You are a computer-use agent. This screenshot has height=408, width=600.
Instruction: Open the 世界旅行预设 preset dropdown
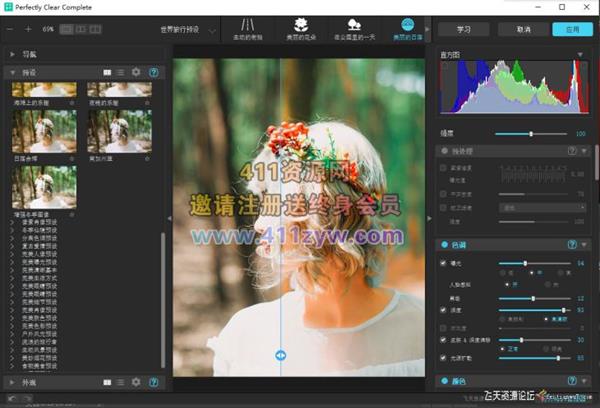[188, 30]
